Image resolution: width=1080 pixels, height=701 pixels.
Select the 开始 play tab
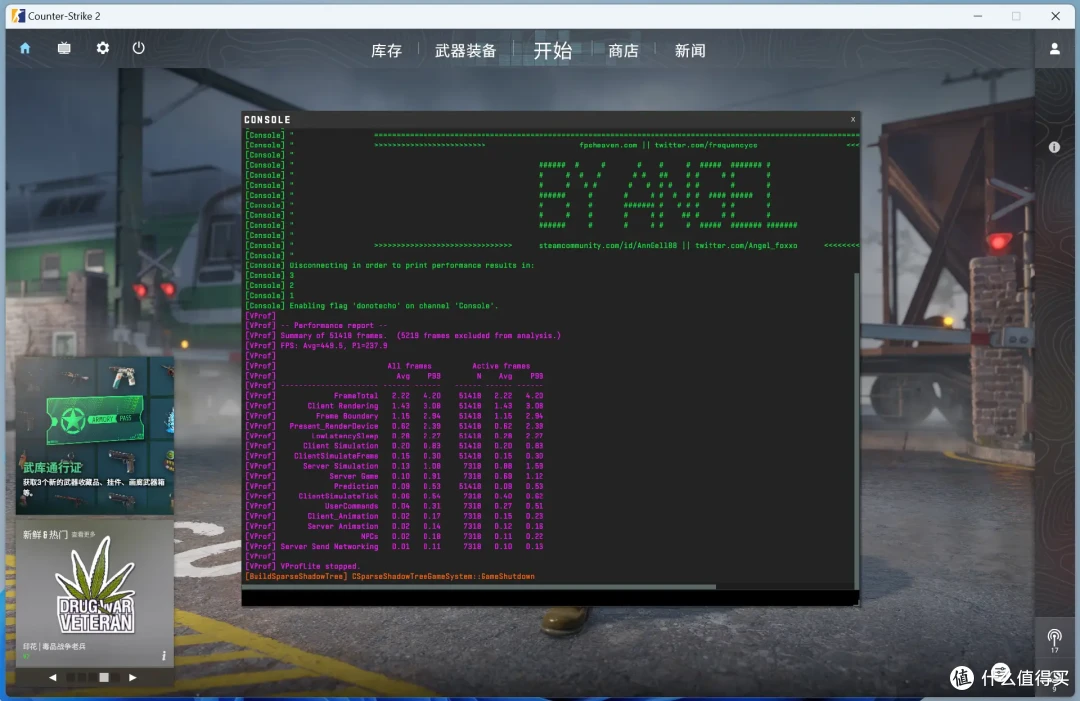point(553,50)
